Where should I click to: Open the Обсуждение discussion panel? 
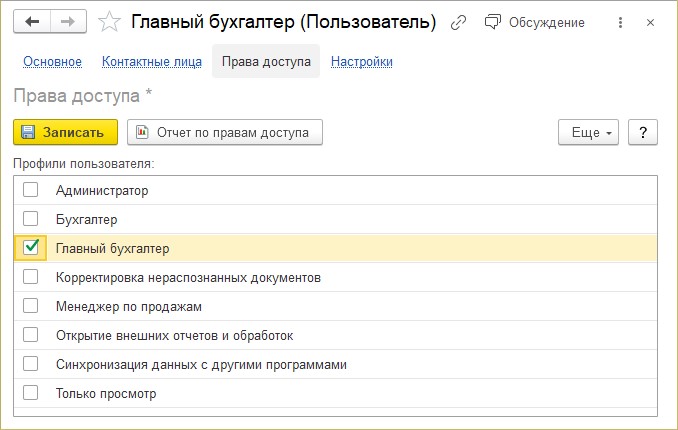coord(535,22)
